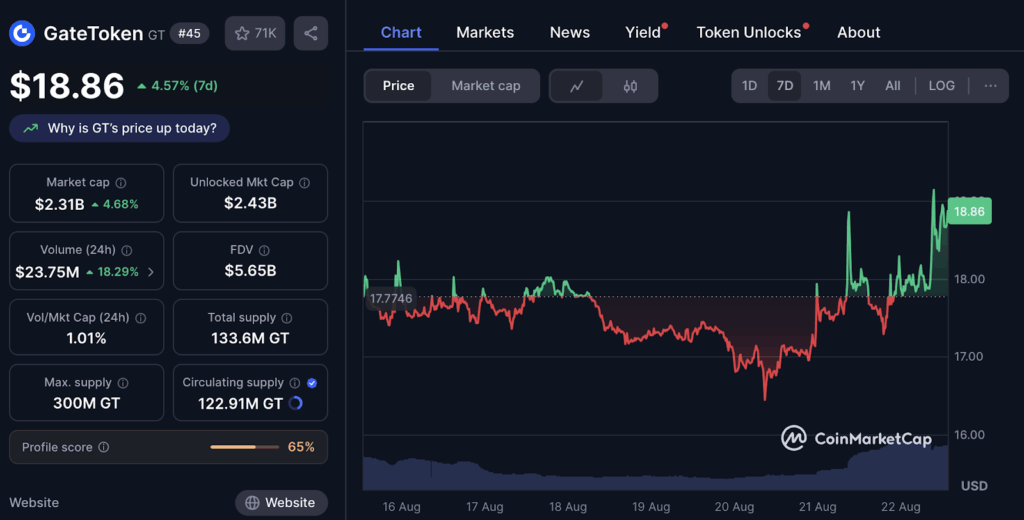
Task: Click the Profile score info icon
Action: coord(104,447)
